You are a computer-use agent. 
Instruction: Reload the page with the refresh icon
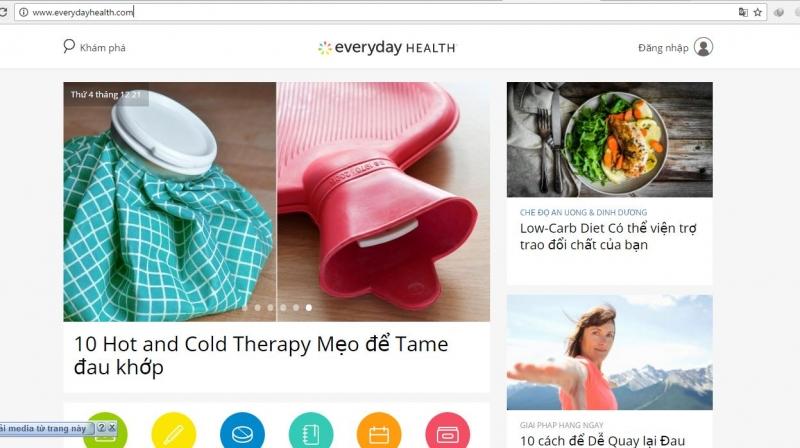3,12
